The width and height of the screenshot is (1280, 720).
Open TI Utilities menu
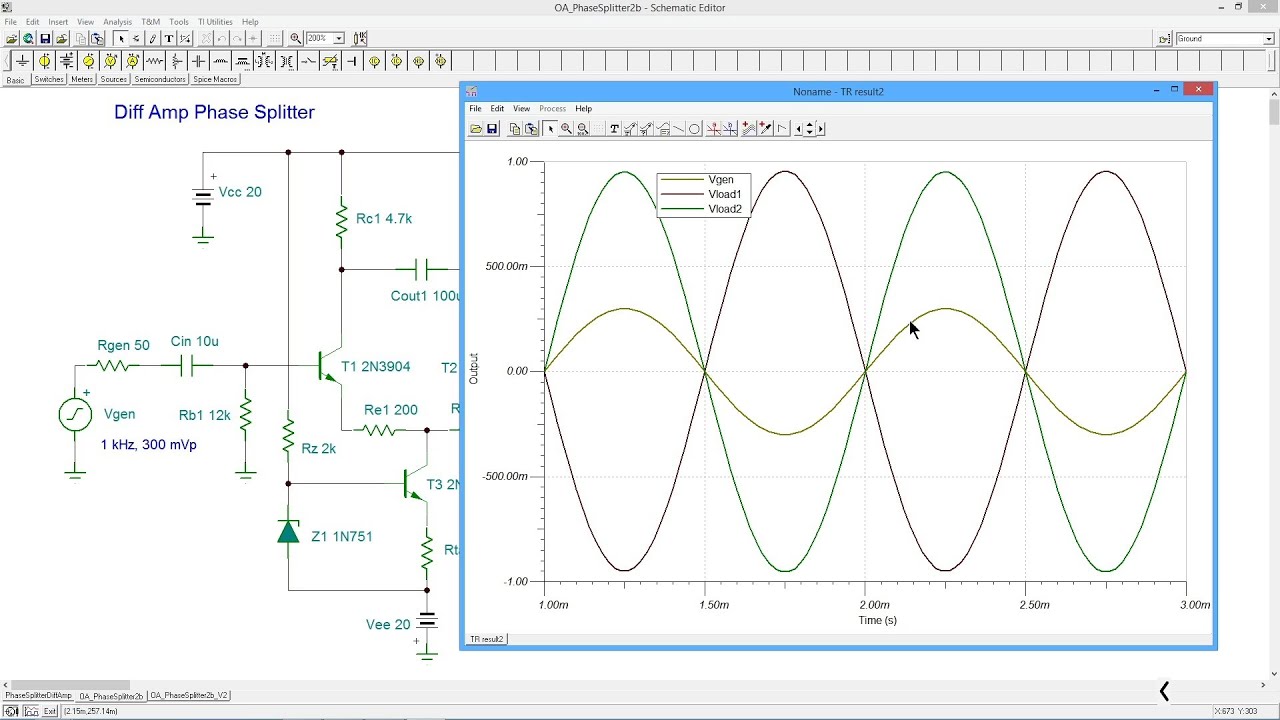coord(215,21)
